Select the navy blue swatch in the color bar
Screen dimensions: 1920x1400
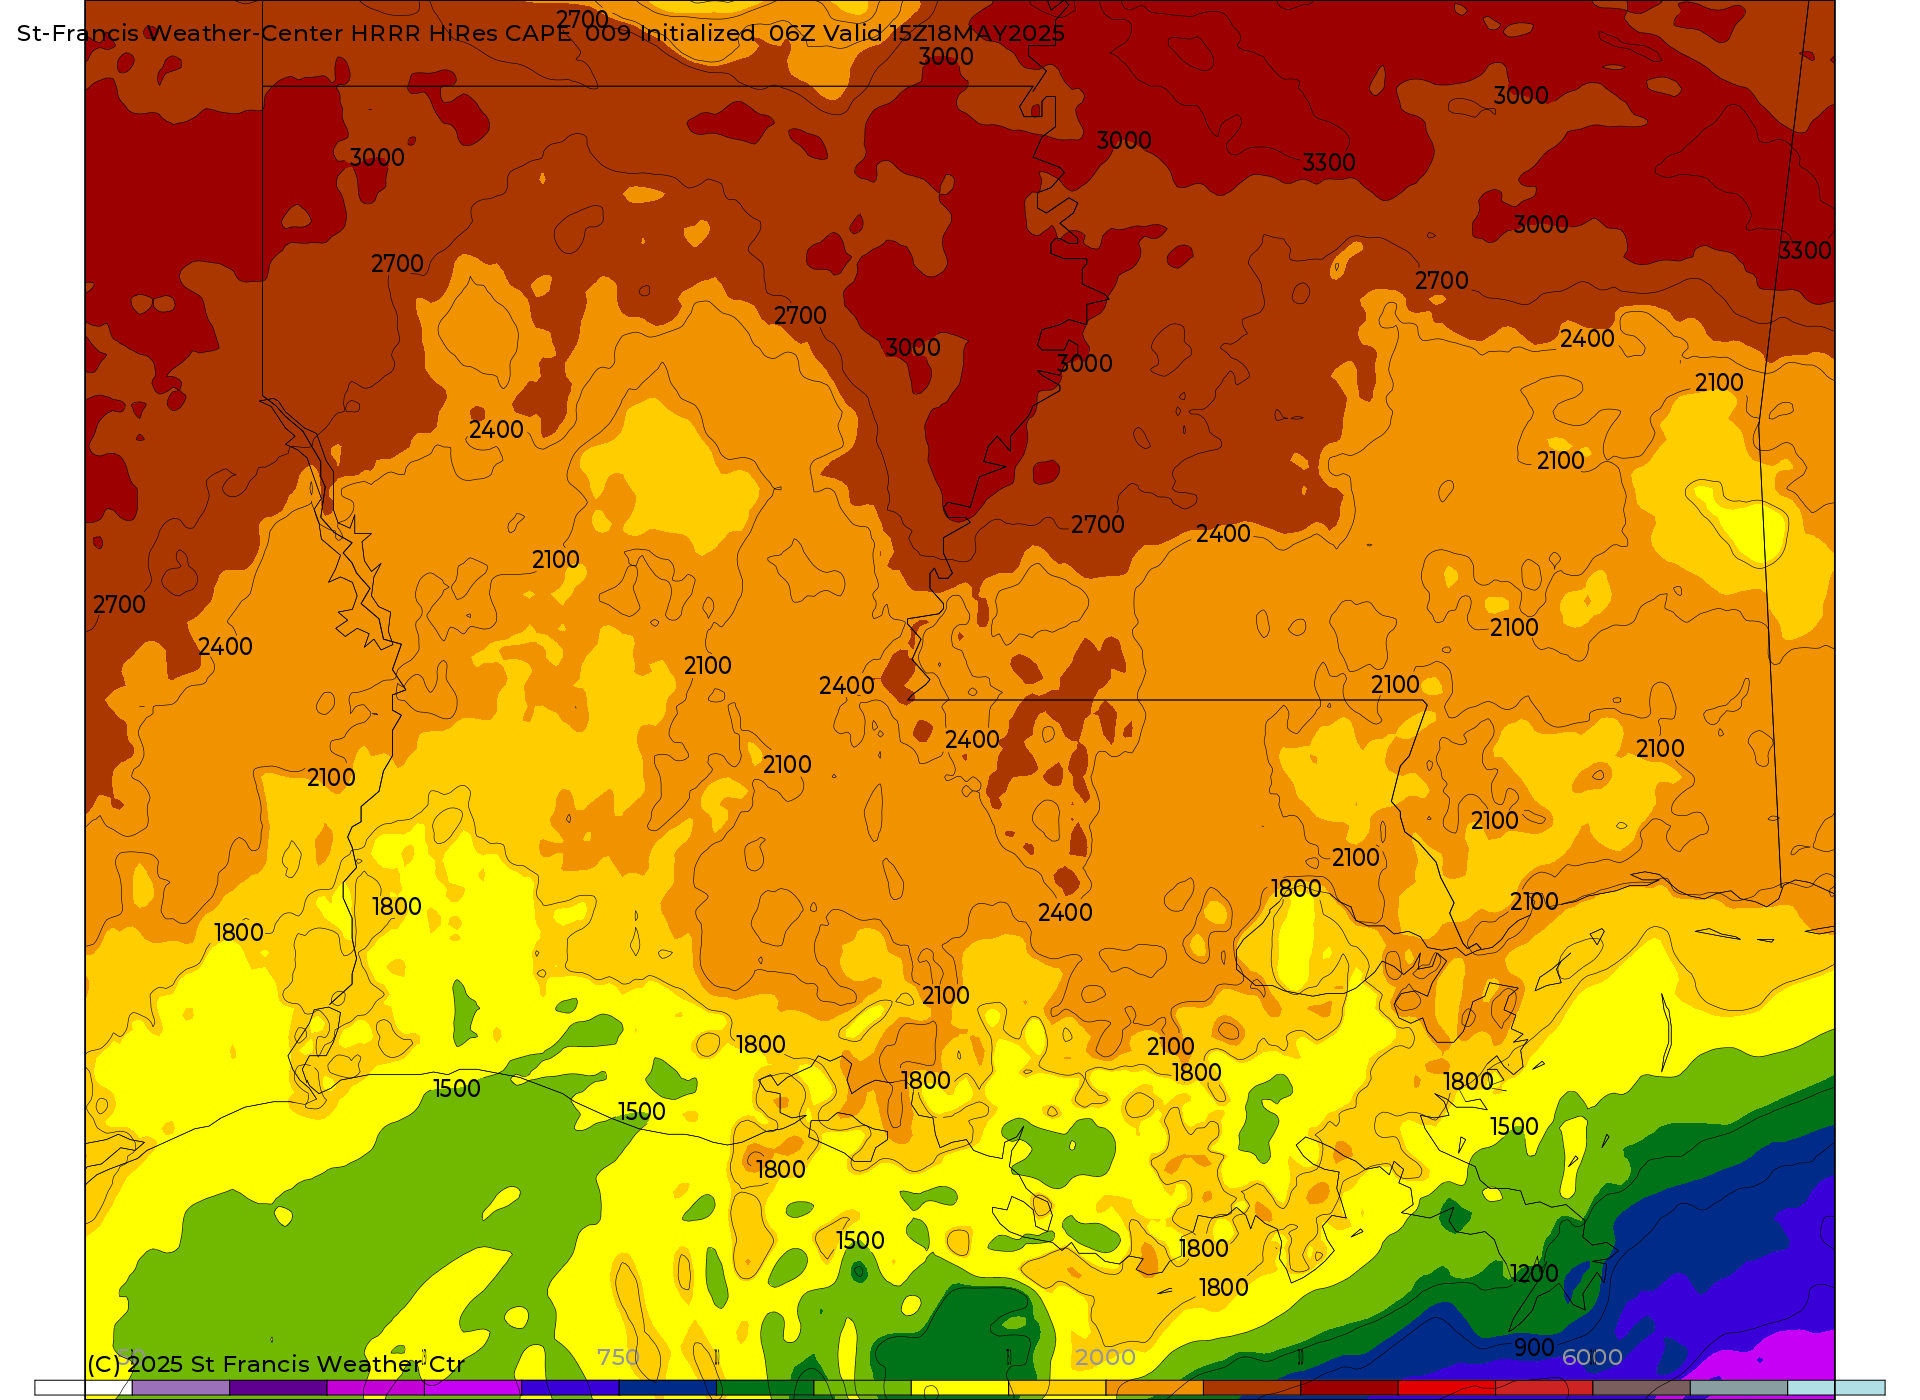[x=668, y=1388]
